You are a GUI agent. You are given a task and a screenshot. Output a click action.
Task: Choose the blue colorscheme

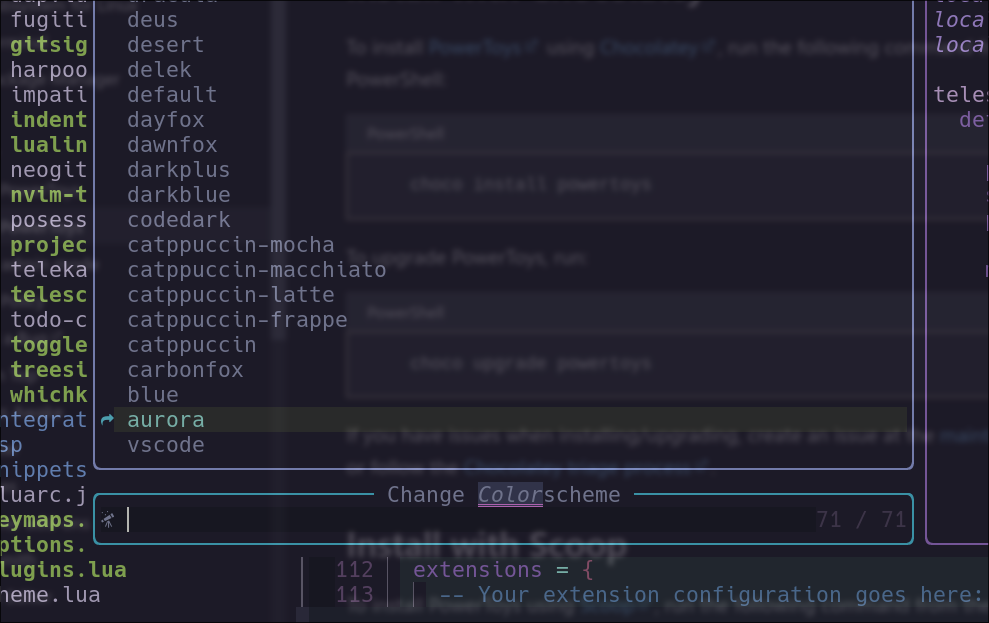[x=153, y=395]
